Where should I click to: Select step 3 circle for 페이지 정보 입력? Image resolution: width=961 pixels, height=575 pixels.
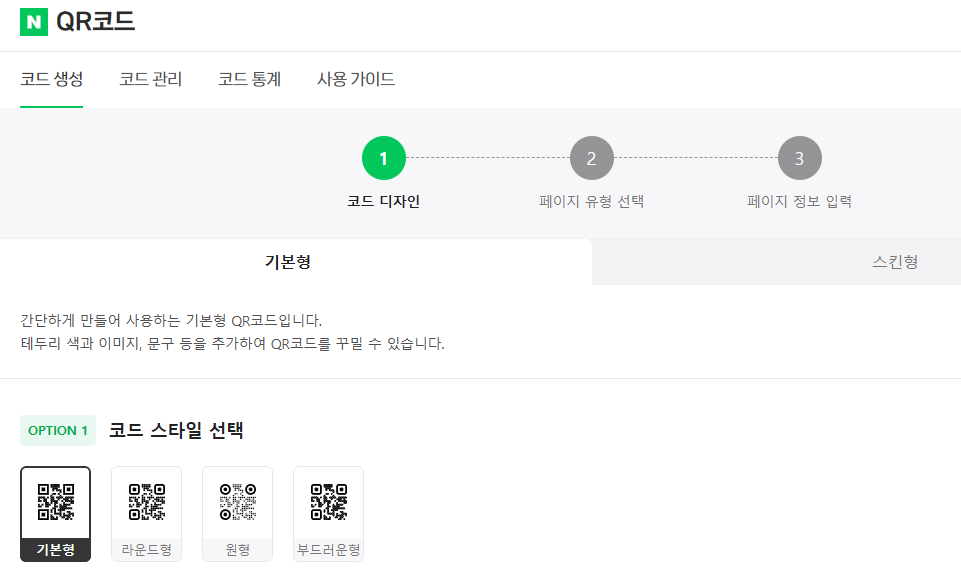[x=799, y=158]
